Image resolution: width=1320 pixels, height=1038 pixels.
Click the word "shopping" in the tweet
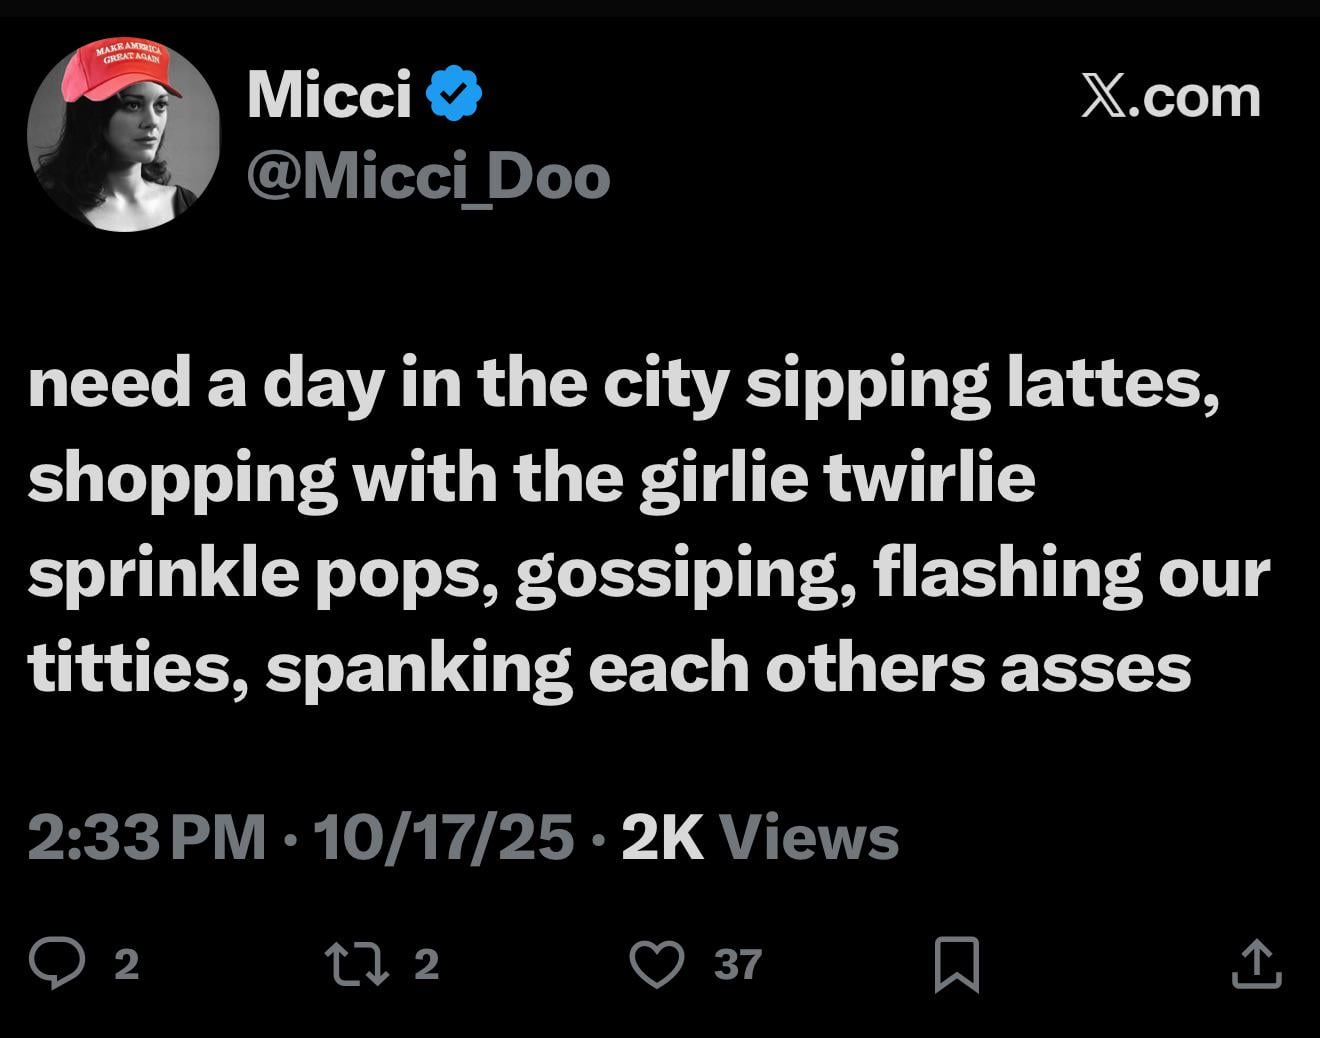coord(182,480)
